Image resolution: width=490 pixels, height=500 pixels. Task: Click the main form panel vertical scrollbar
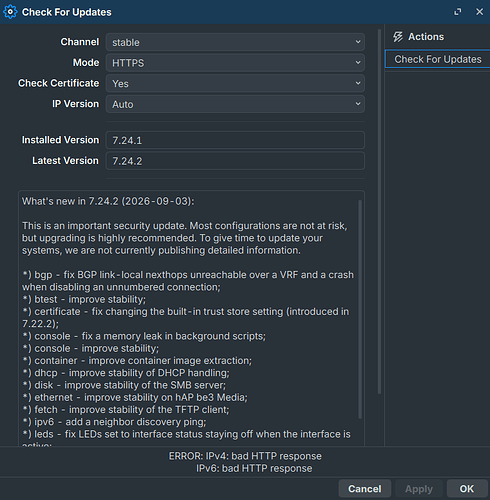379,211
